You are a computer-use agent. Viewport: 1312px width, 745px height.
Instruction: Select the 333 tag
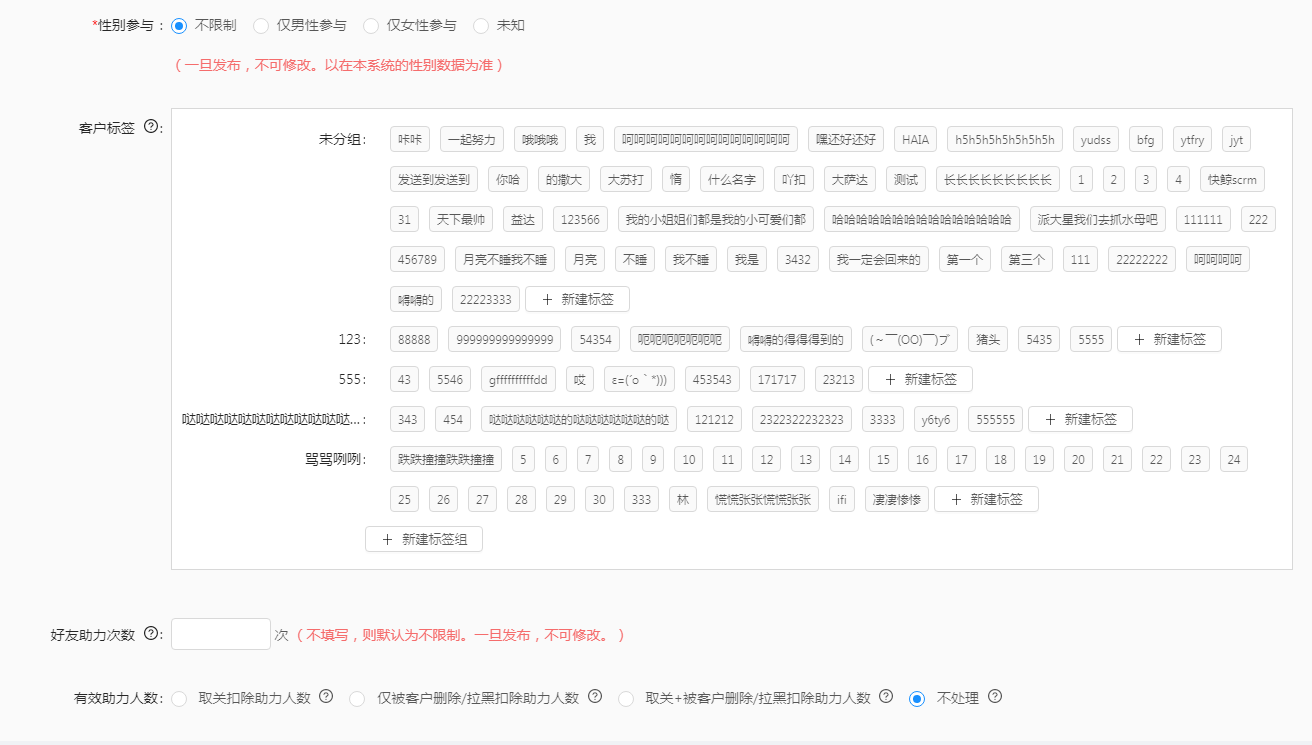(x=641, y=499)
